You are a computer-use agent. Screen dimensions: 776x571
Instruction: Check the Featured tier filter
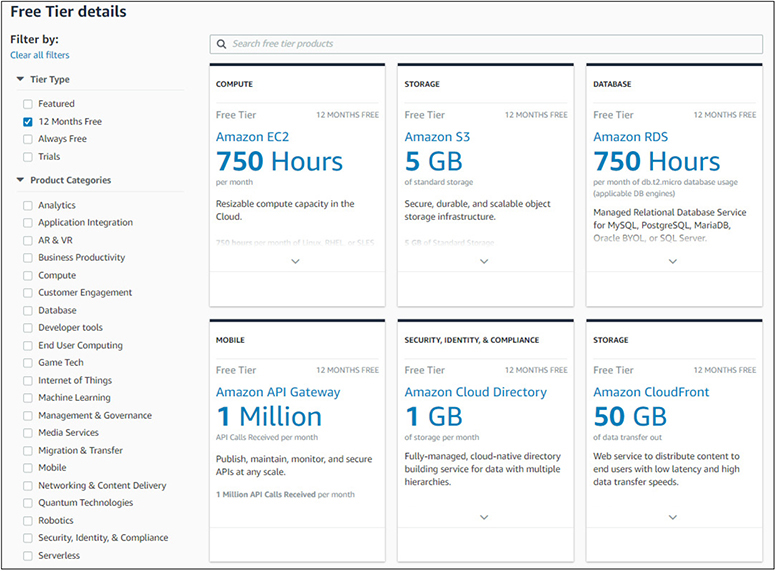coord(28,104)
